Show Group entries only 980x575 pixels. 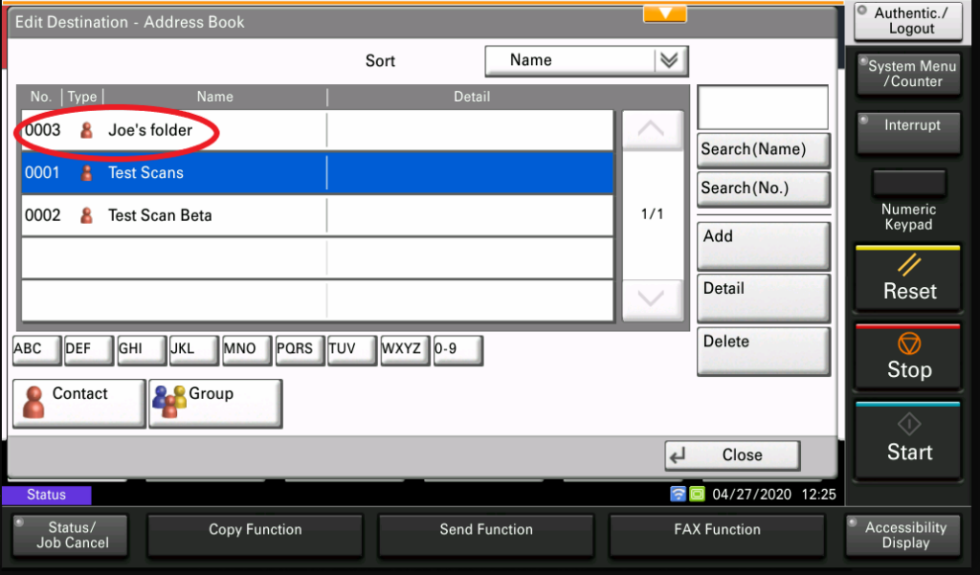pos(216,403)
